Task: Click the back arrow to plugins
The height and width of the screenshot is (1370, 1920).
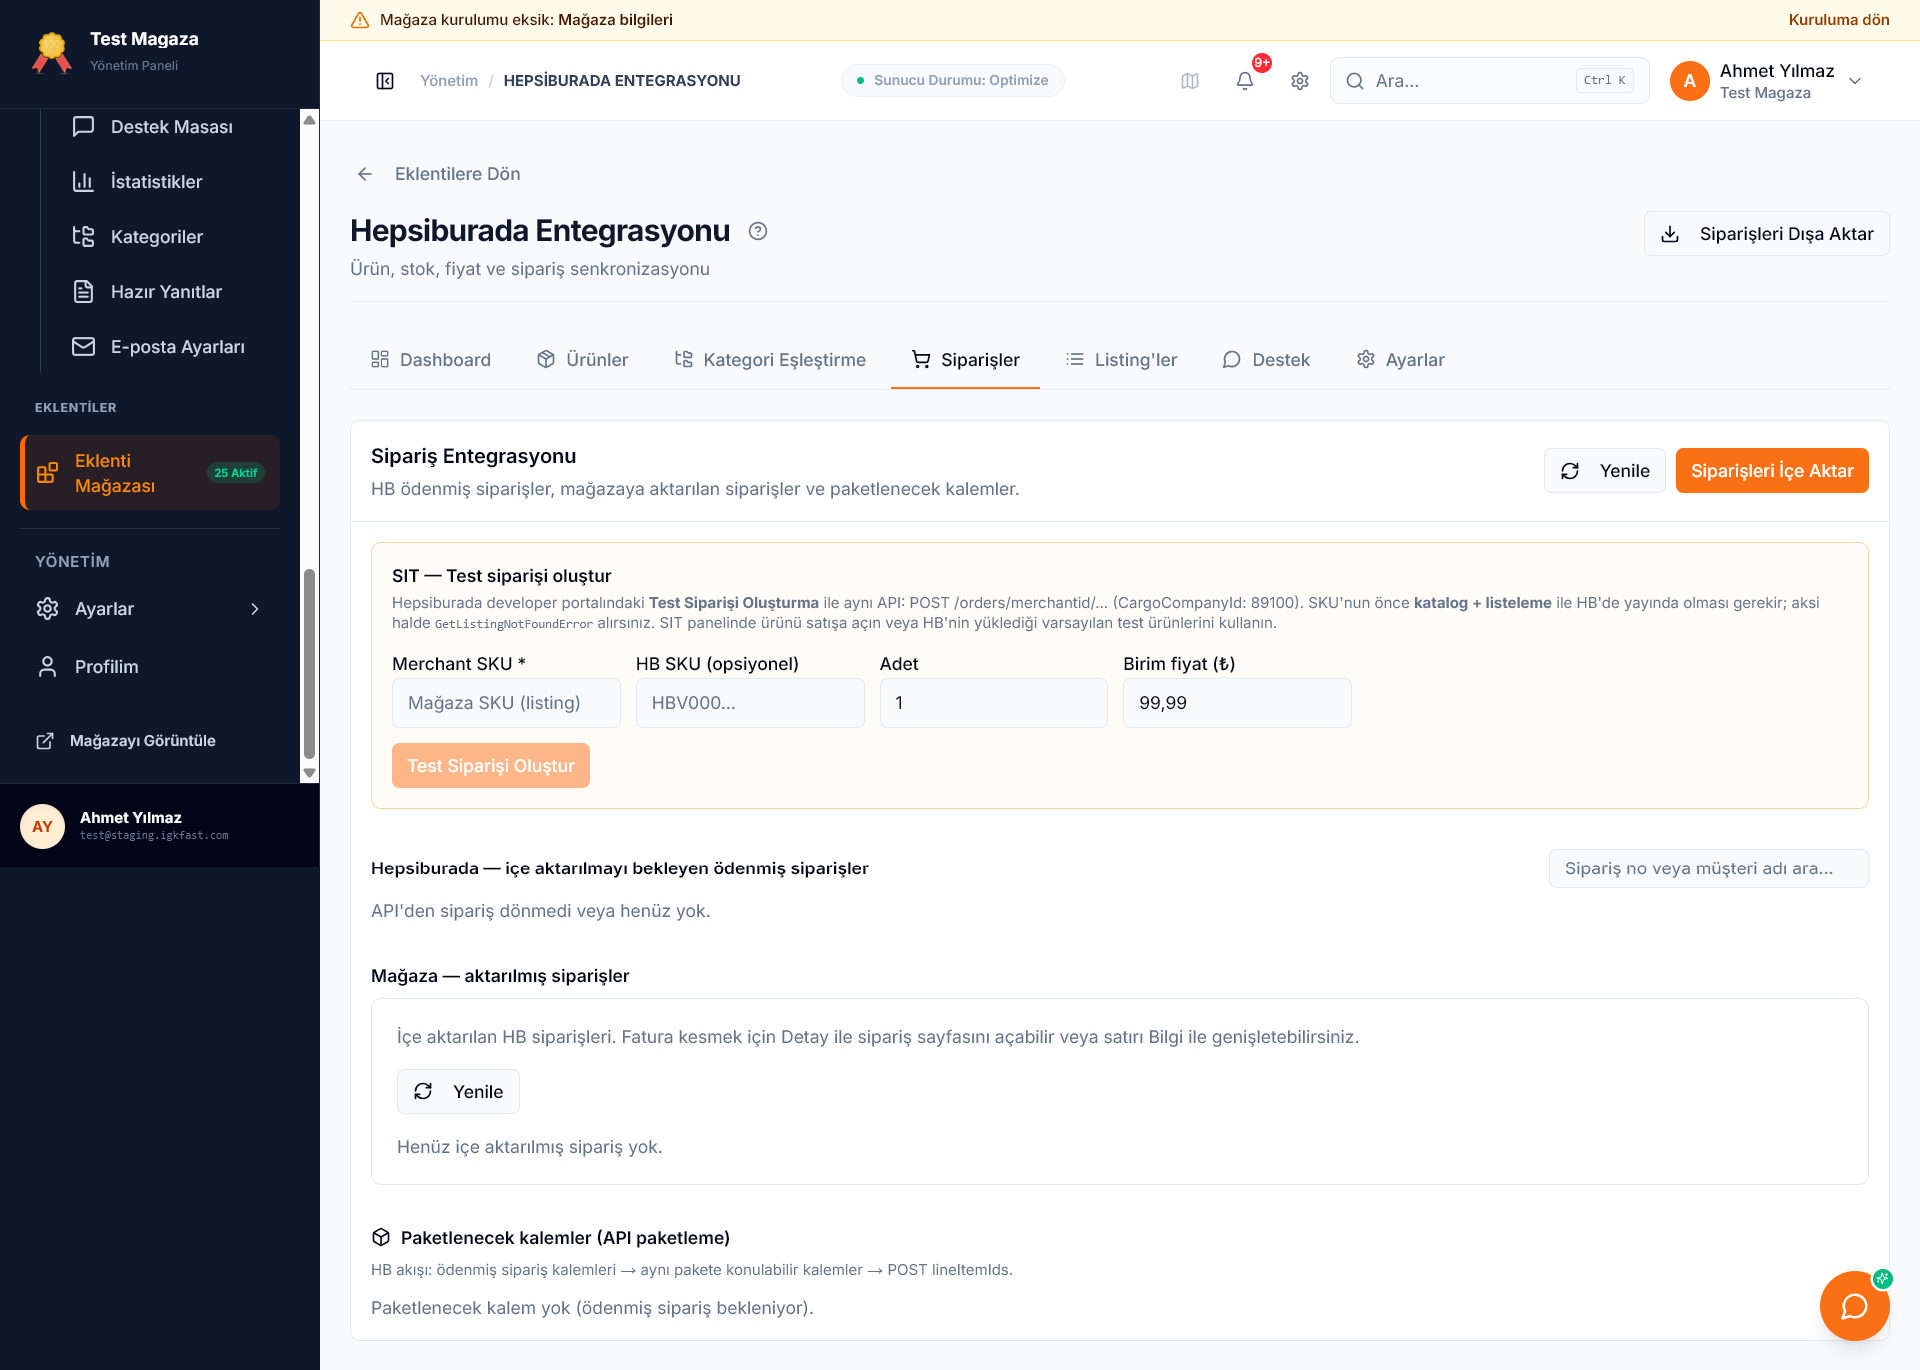Action: tap(365, 174)
